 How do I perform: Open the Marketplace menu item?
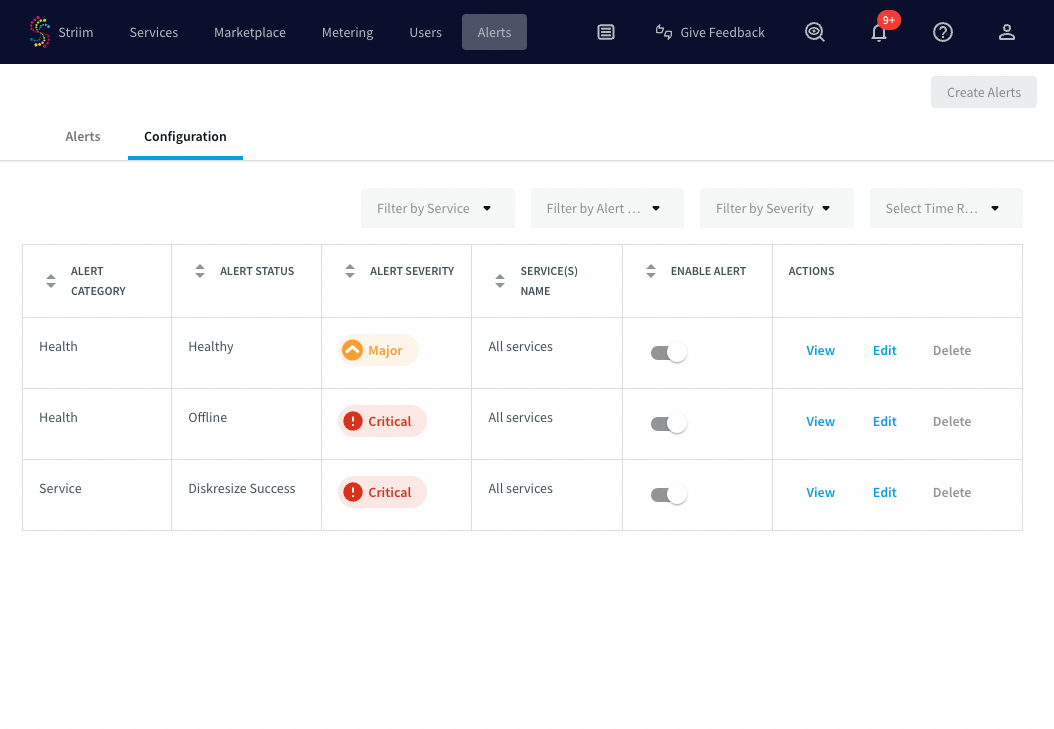(x=249, y=32)
